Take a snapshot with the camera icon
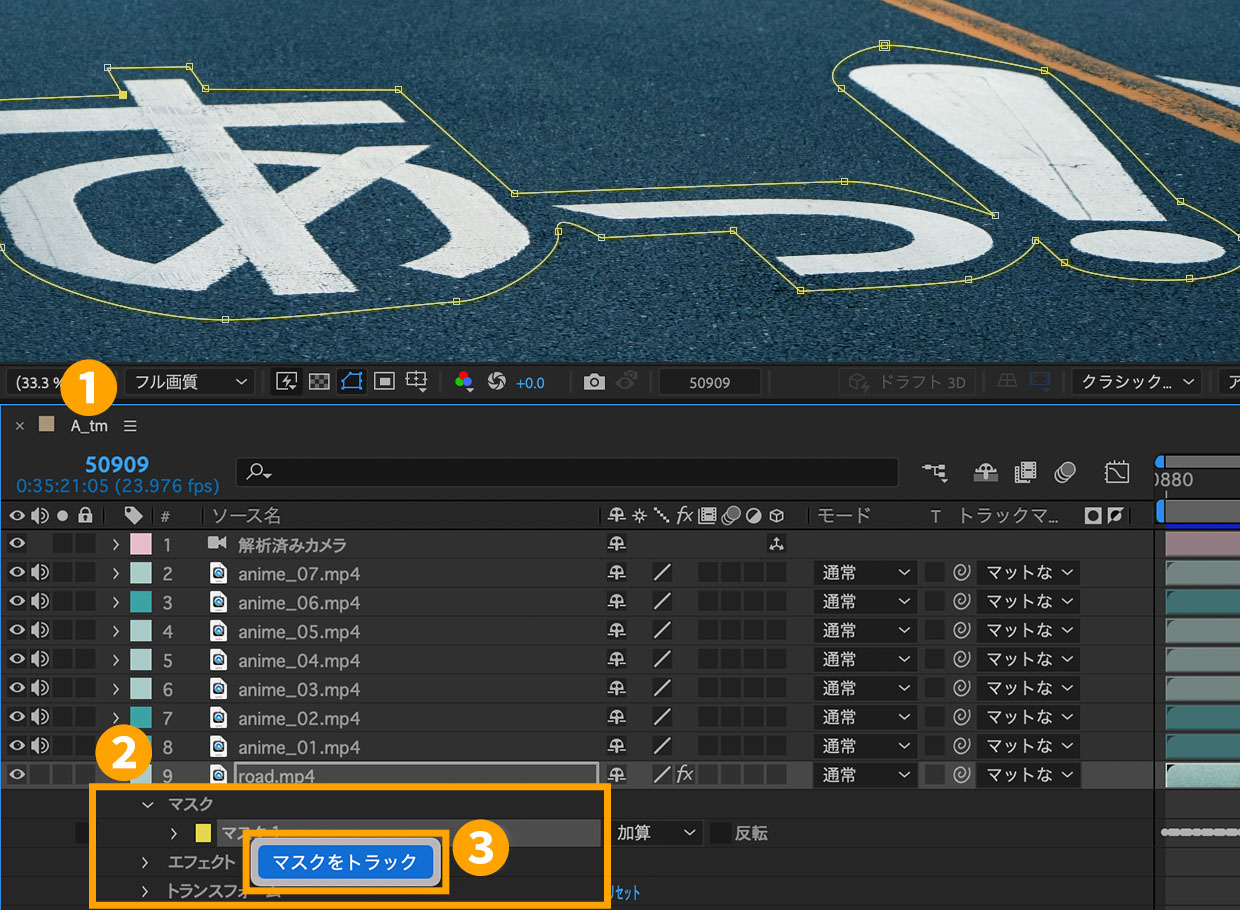1240x910 pixels. coord(594,382)
